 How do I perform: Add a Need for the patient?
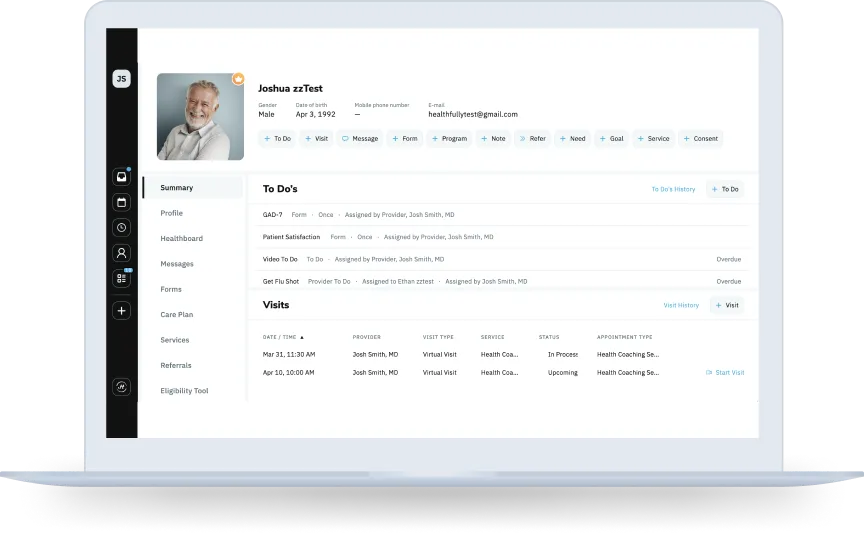[573, 139]
